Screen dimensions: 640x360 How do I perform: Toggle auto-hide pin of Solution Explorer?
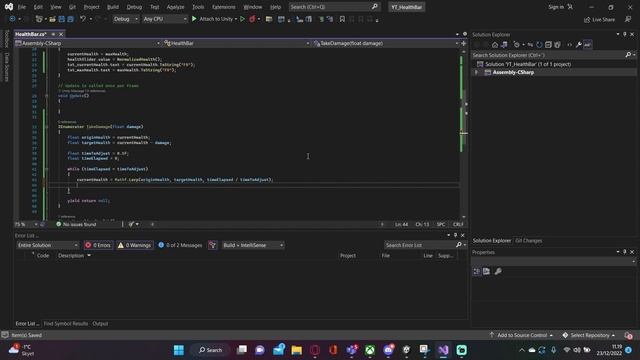[x=624, y=34]
